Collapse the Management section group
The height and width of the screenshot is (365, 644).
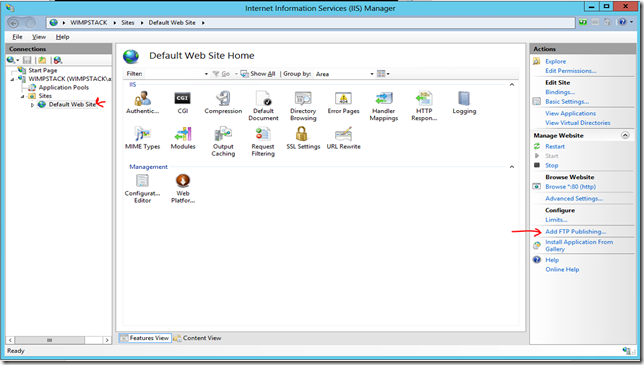pos(512,167)
